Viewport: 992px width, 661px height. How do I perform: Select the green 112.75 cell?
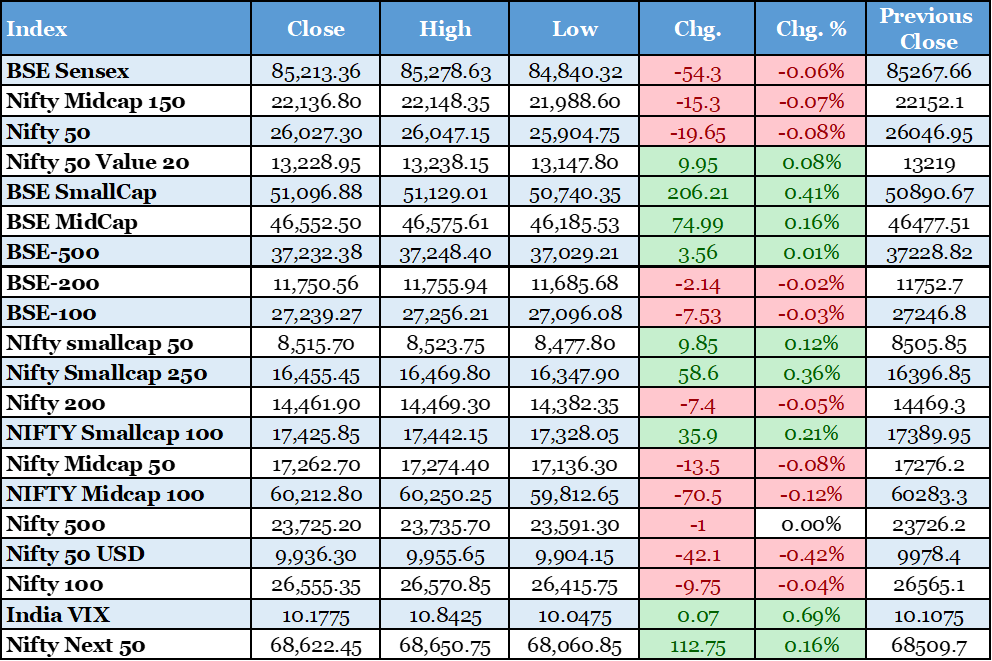click(697, 644)
